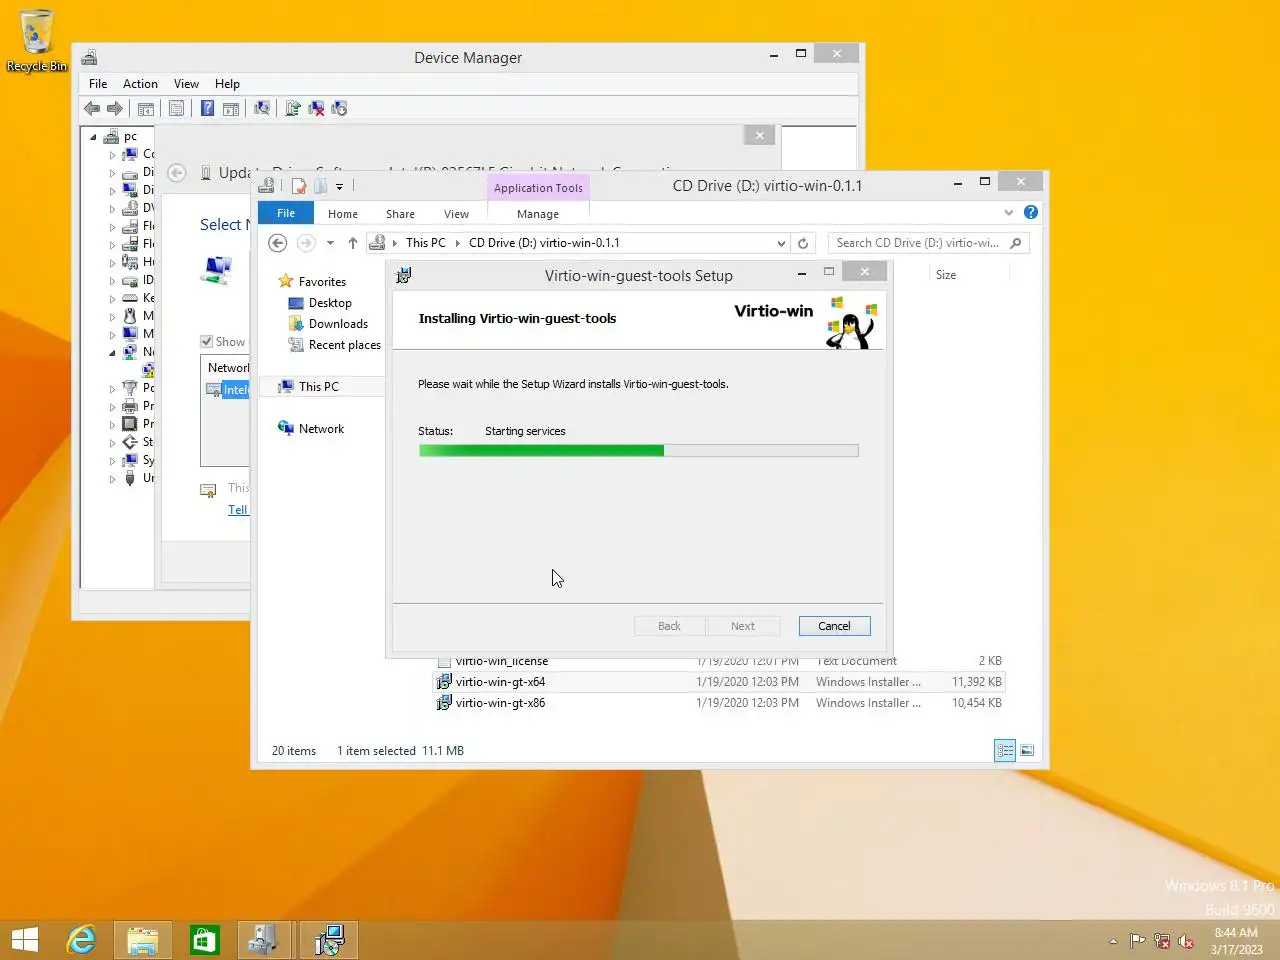Click Scan for hardware changes icon

pyautogui.click(x=262, y=108)
